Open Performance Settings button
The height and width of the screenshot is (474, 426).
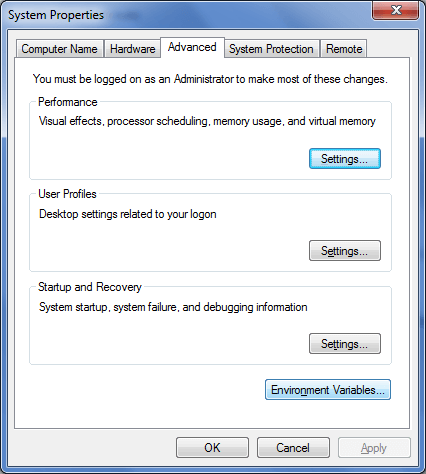coord(345,159)
